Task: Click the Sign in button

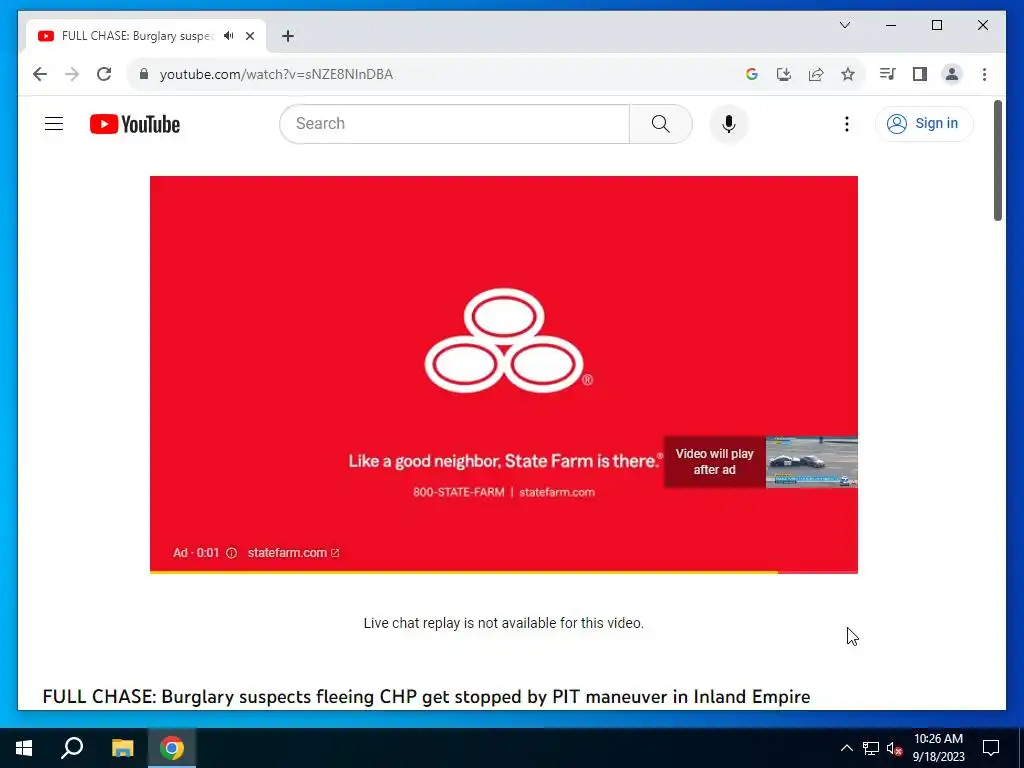Action: coord(923,123)
